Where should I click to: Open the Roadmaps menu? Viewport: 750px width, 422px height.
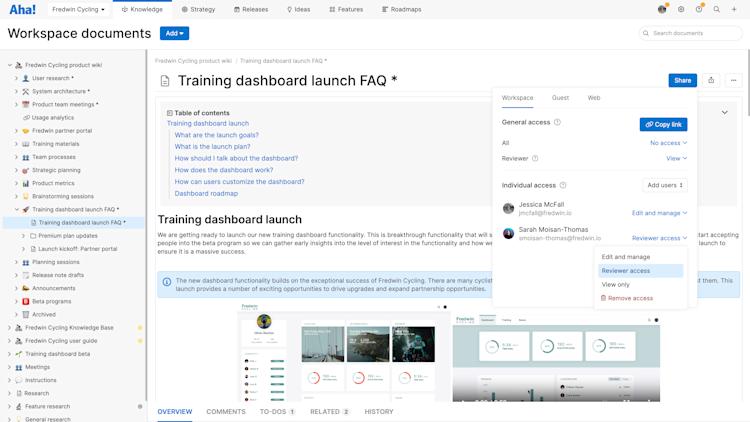[x=401, y=9]
